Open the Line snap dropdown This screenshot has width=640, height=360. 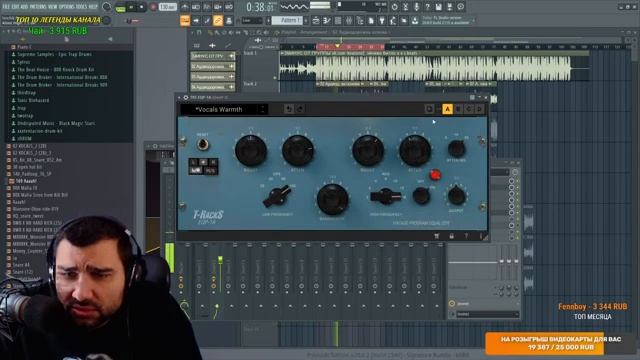coord(252,20)
